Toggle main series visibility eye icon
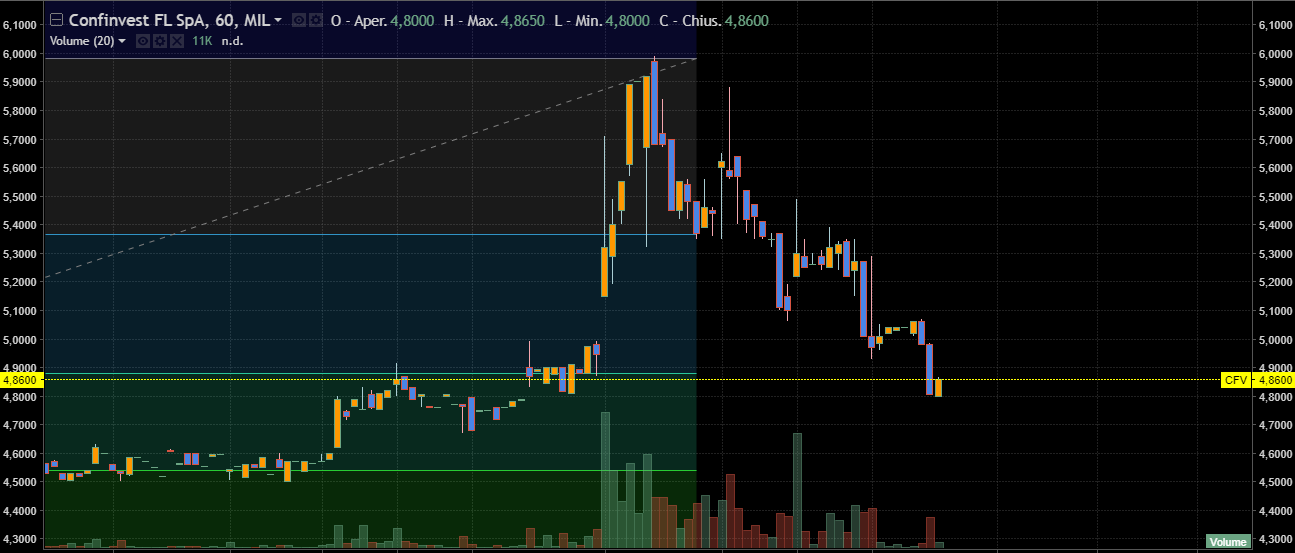The height and width of the screenshot is (553, 1295). click(299, 20)
